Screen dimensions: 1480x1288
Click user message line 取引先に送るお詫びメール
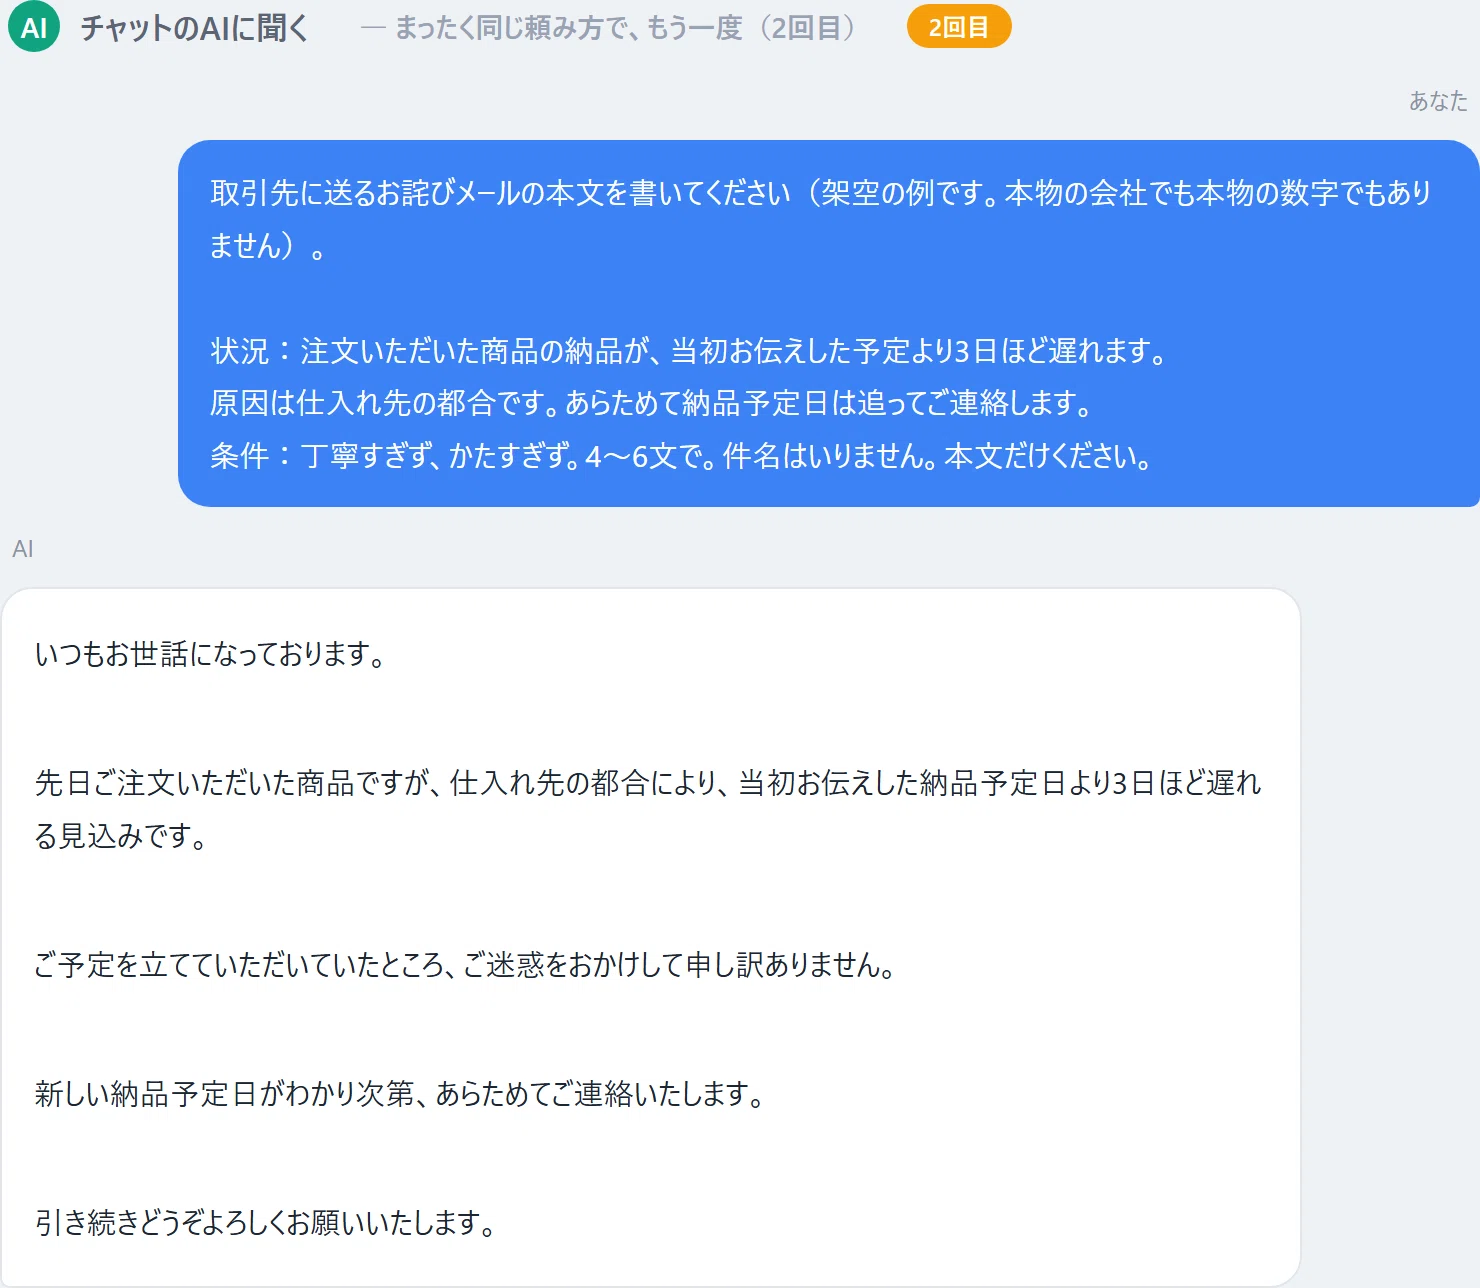(x=820, y=218)
